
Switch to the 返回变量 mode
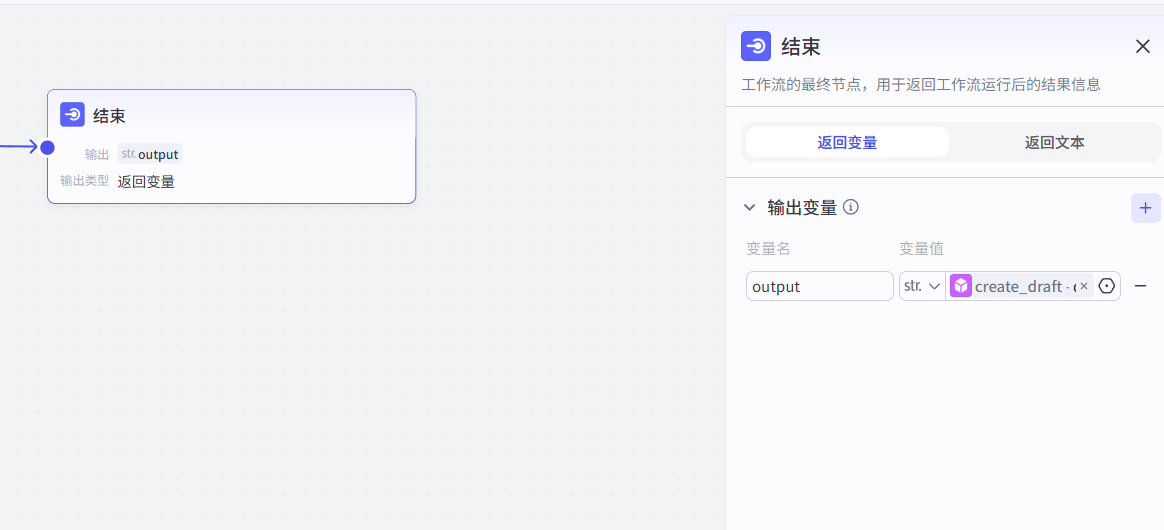[847, 142]
